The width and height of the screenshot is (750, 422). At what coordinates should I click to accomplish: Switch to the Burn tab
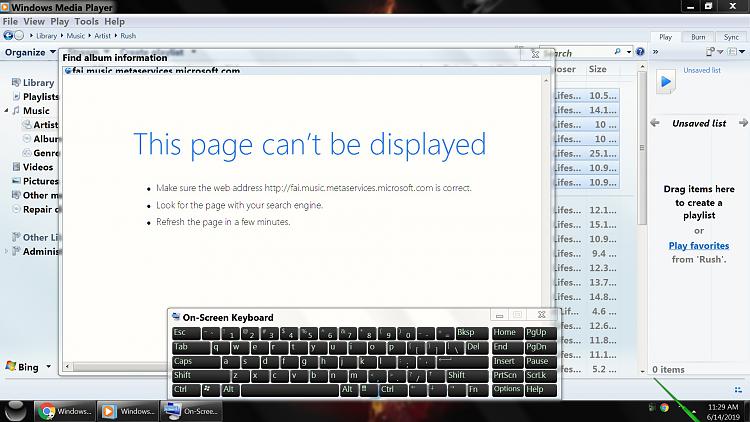698,37
